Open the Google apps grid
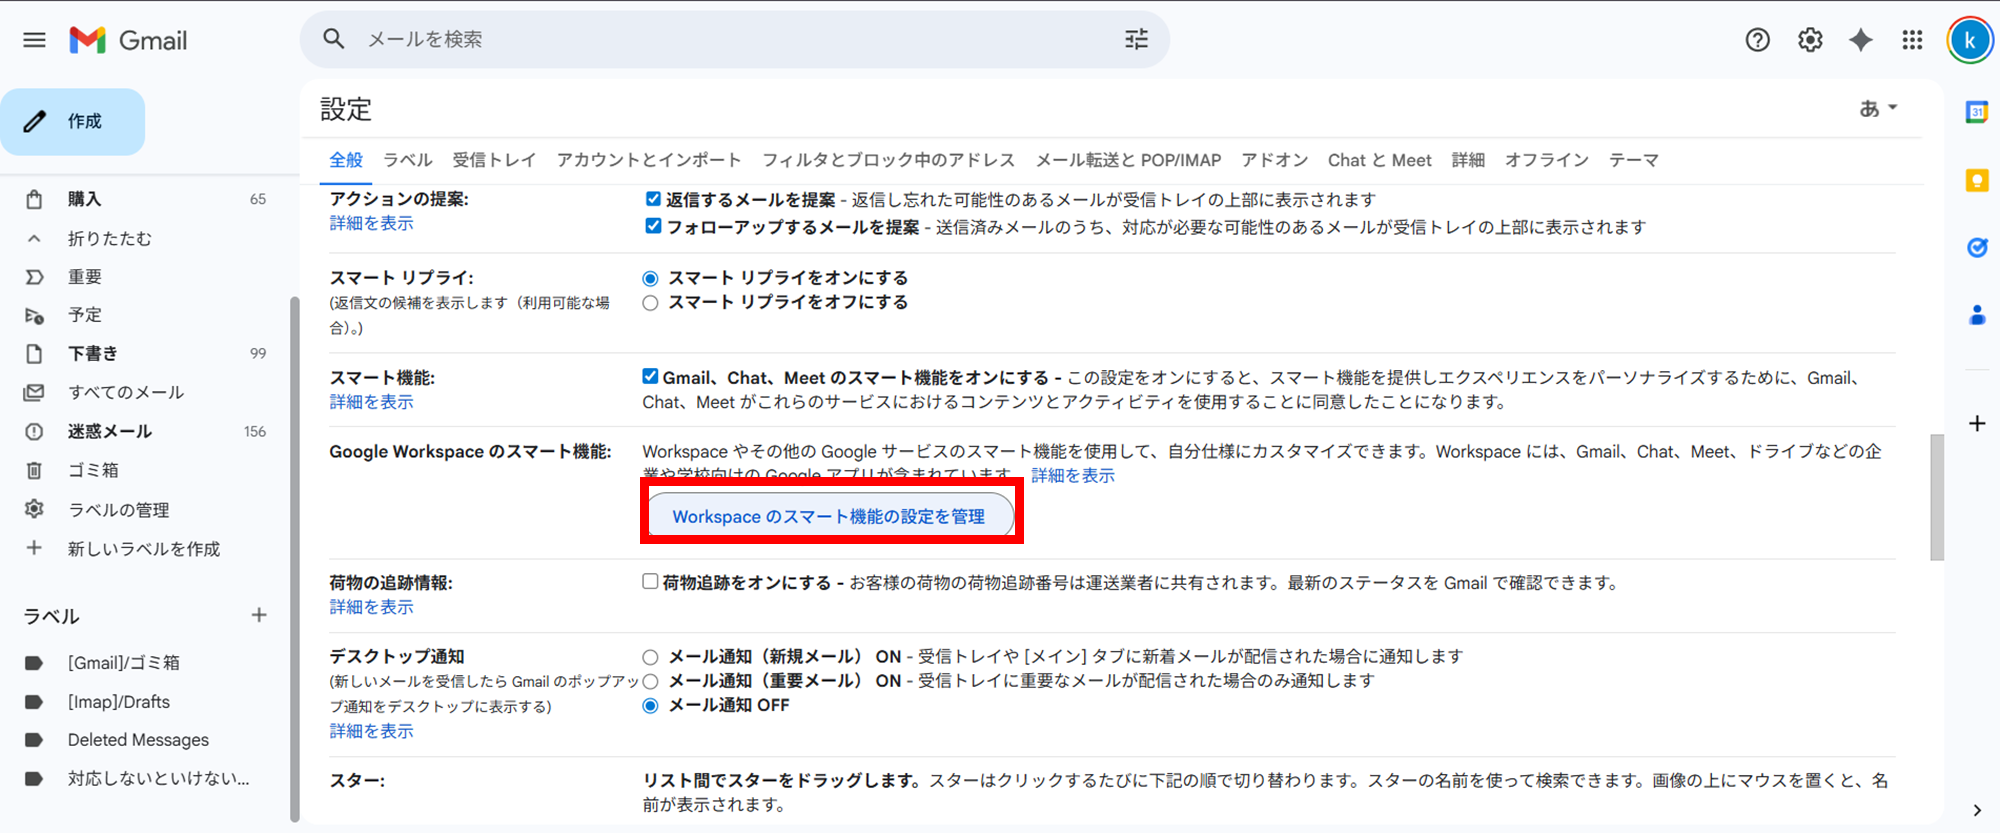This screenshot has width=2000, height=833. pos(1912,40)
